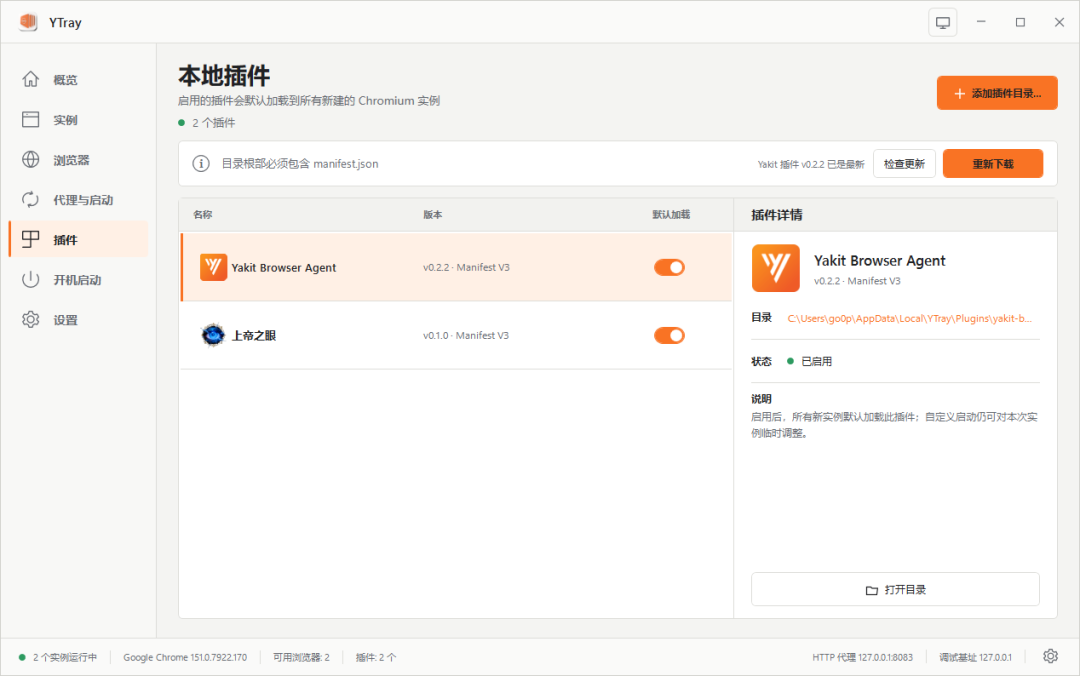Click the 默认加载 column header

(x=671, y=214)
